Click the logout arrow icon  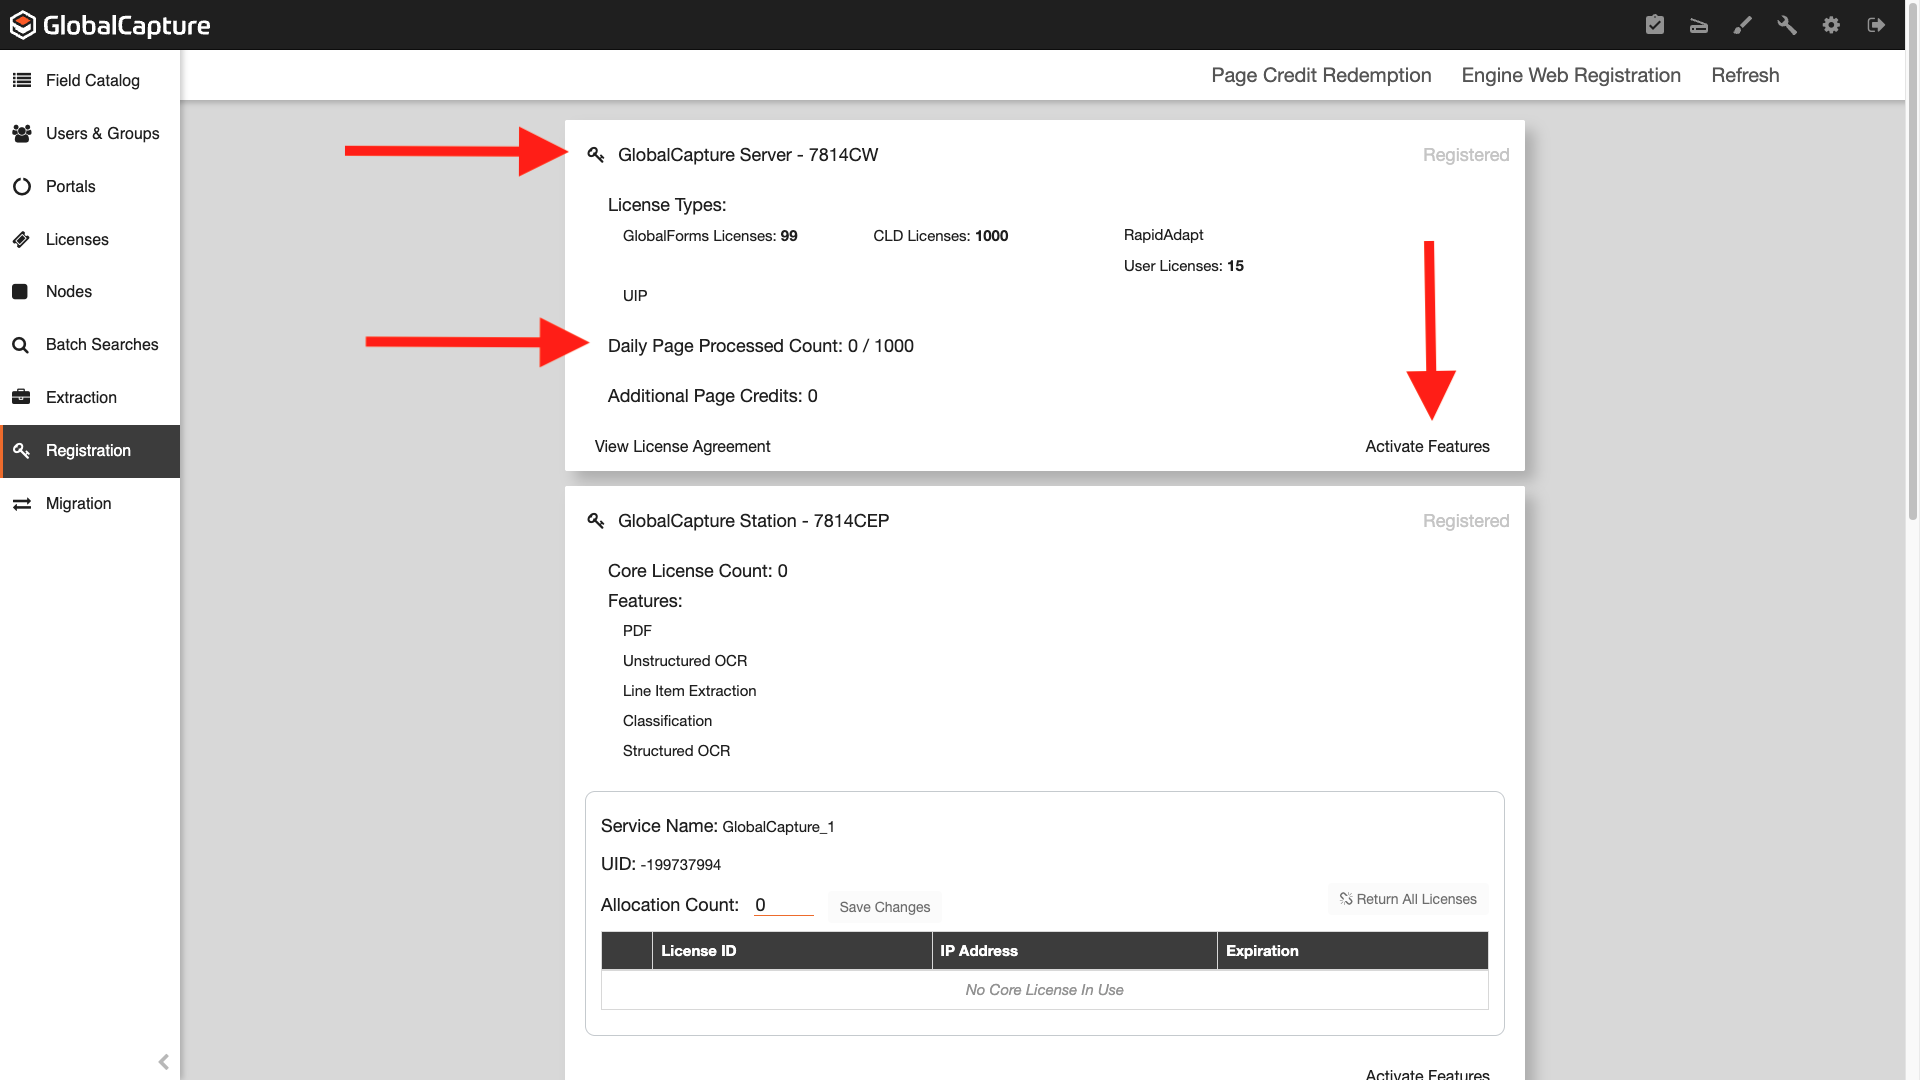click(x=1876, y=25)
